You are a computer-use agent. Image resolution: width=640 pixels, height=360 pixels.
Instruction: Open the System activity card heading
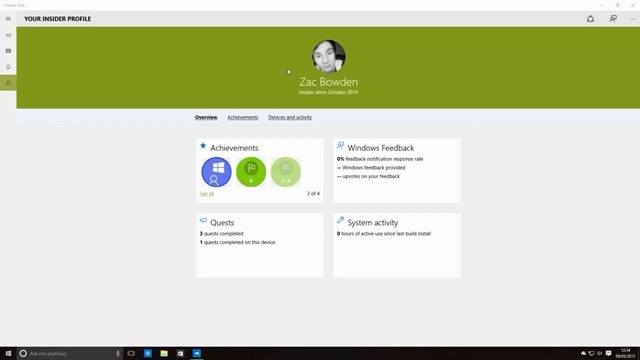tap(373, 222)
